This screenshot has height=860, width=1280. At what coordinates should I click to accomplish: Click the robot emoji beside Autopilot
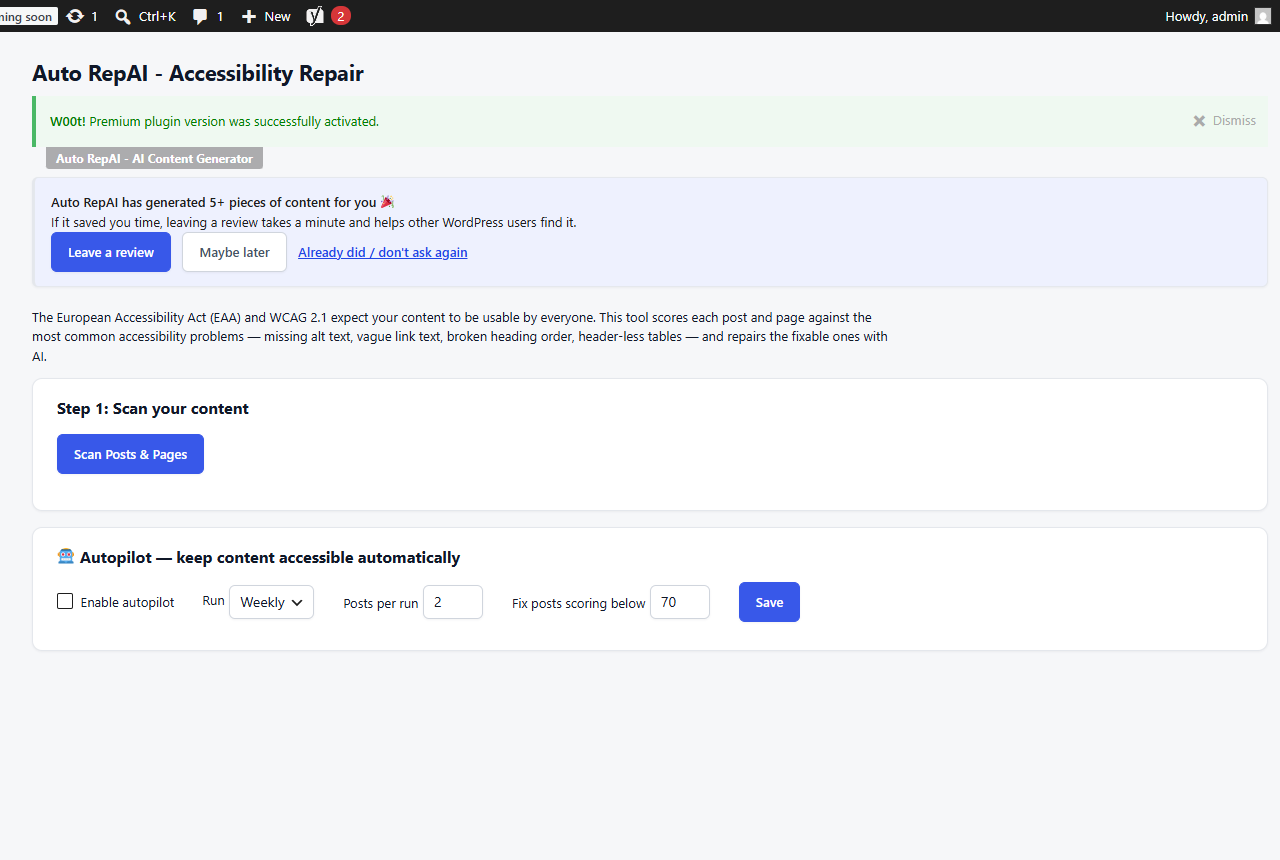pos(66,557)
